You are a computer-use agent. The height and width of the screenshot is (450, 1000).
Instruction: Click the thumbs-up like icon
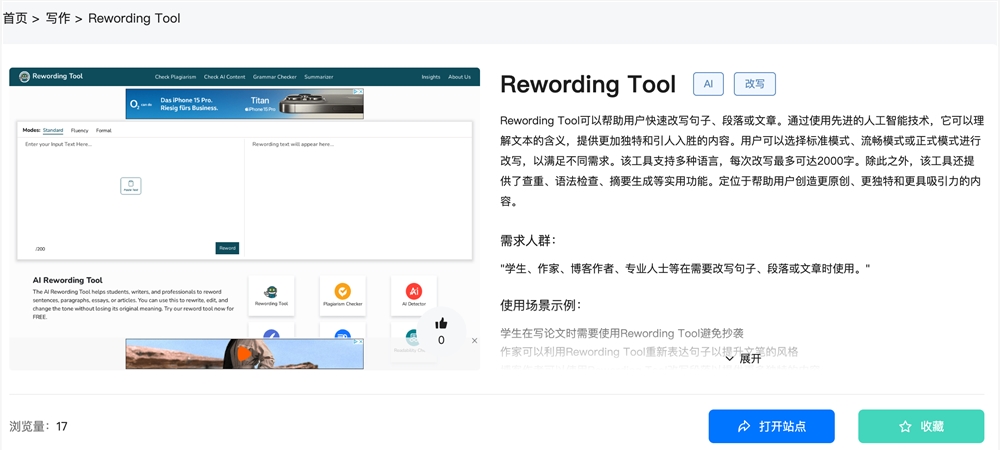(x=441, y=323)
